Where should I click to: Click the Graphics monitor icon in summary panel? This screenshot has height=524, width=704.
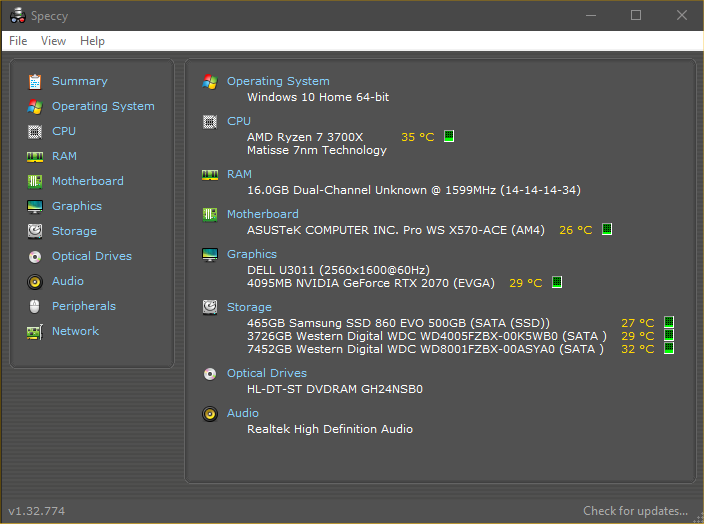point(210,255)
